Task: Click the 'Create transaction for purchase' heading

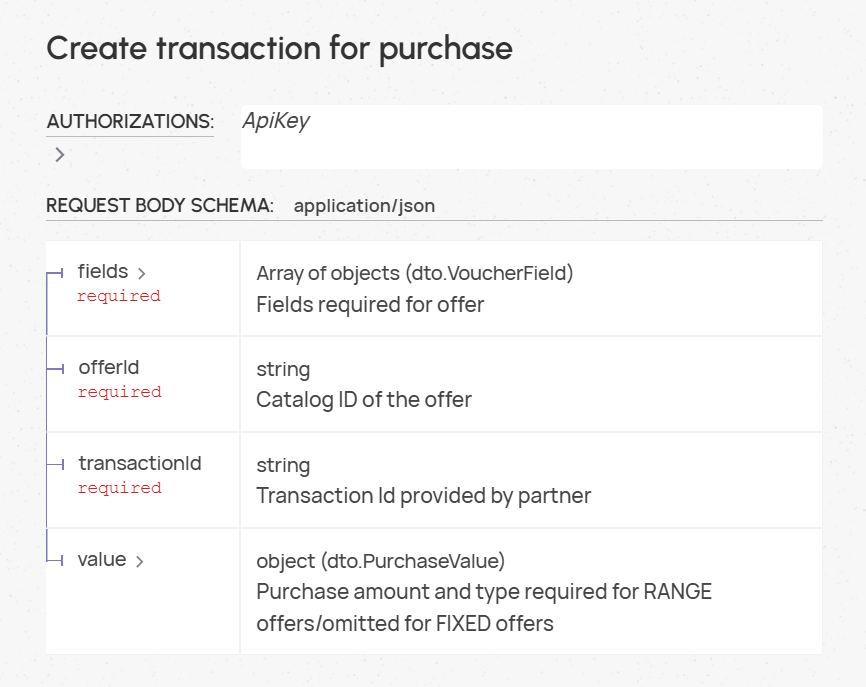Action: (279, 49)
